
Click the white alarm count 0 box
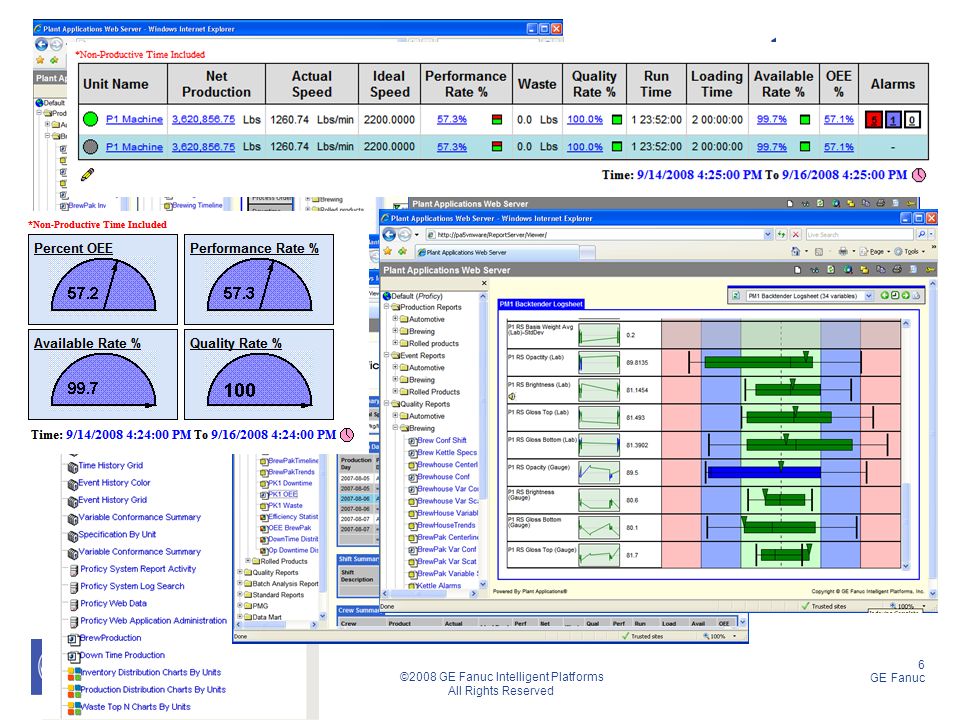pos(912,120)
